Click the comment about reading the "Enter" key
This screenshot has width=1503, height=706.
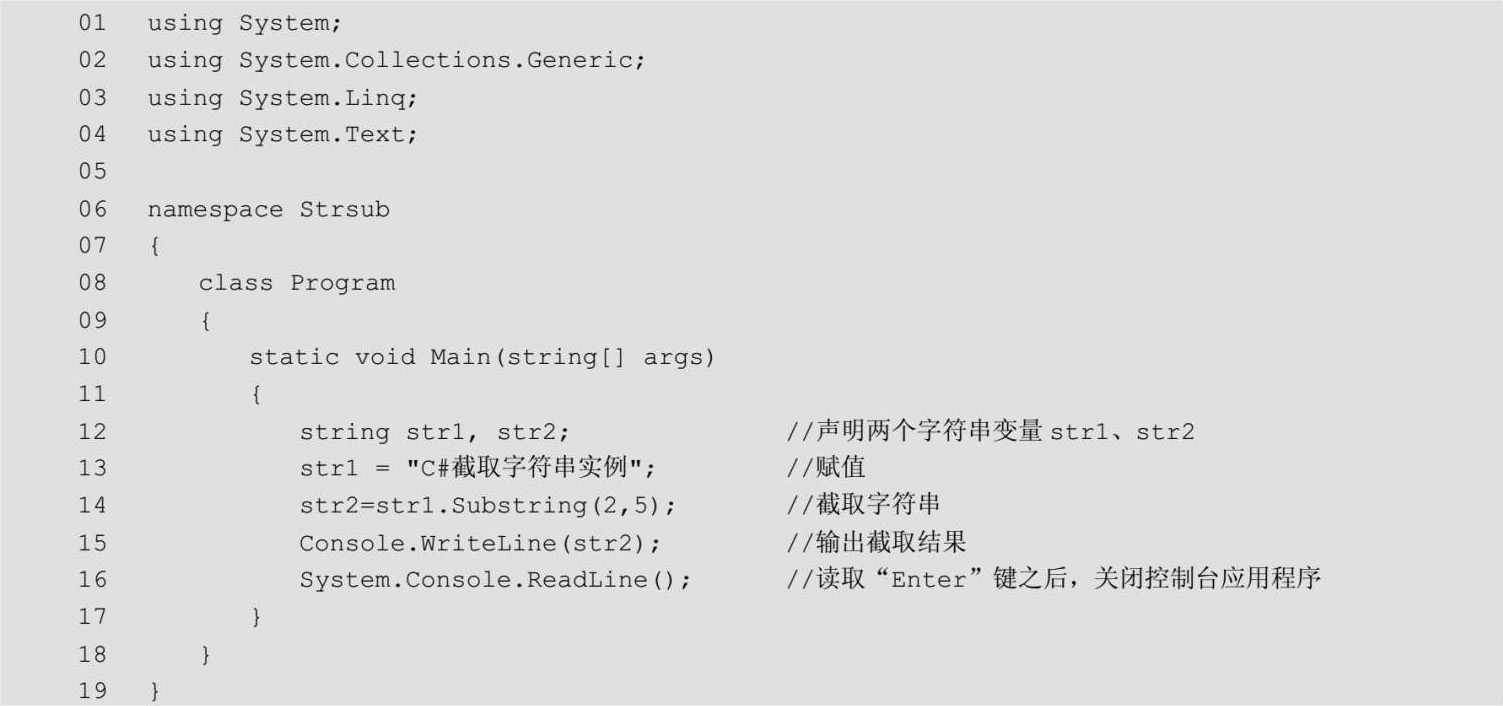(1054, 580)
